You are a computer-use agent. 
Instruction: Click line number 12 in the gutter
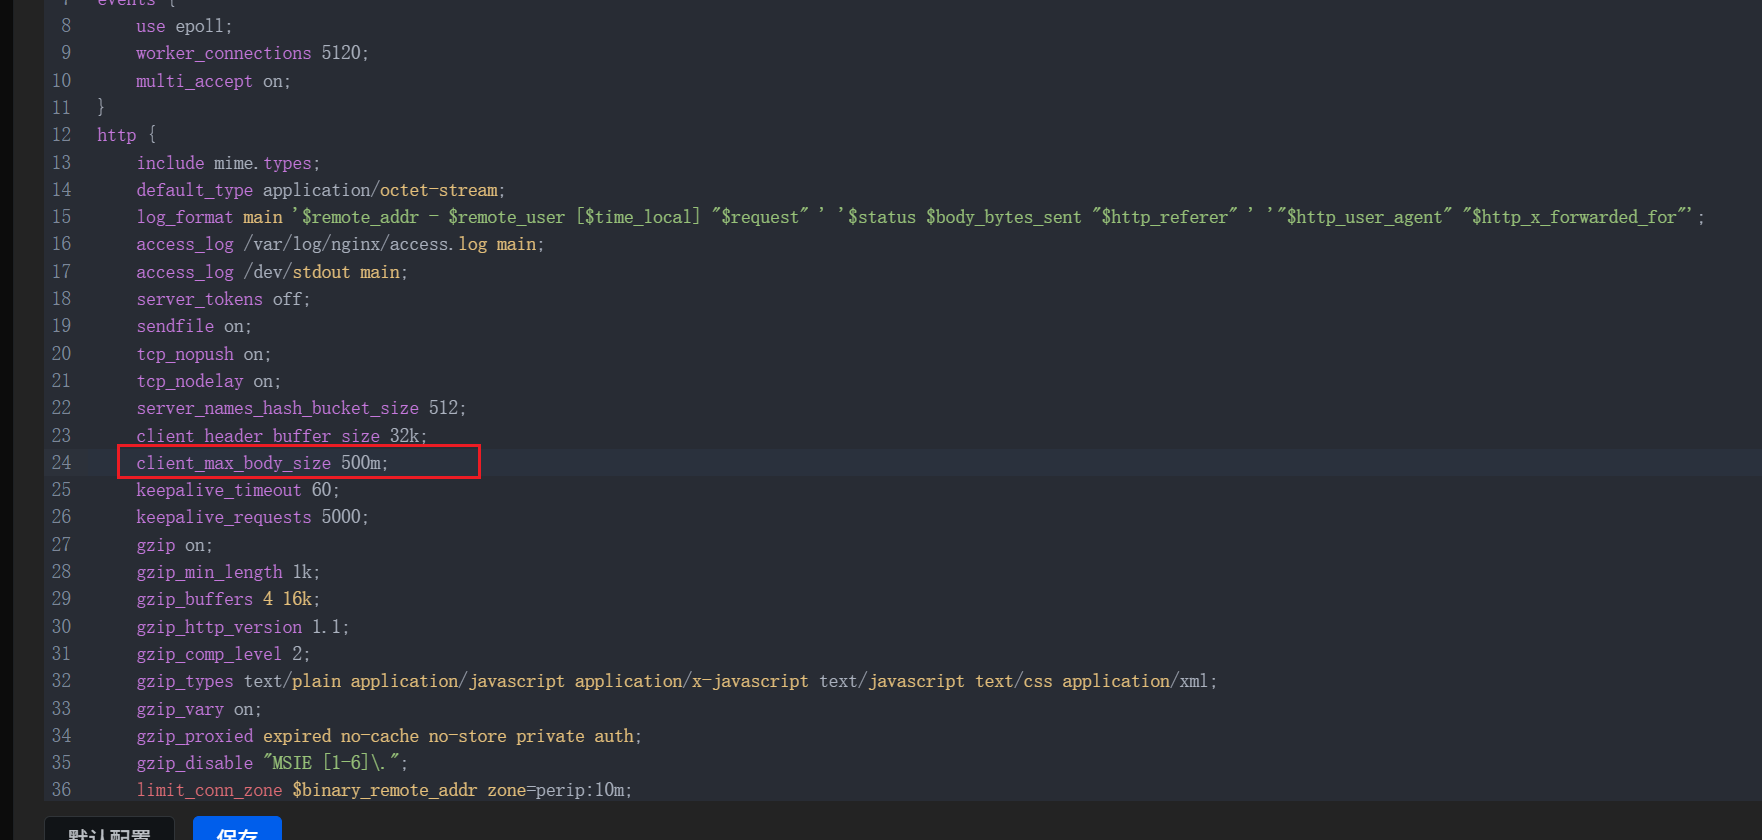tap(61, 135)
